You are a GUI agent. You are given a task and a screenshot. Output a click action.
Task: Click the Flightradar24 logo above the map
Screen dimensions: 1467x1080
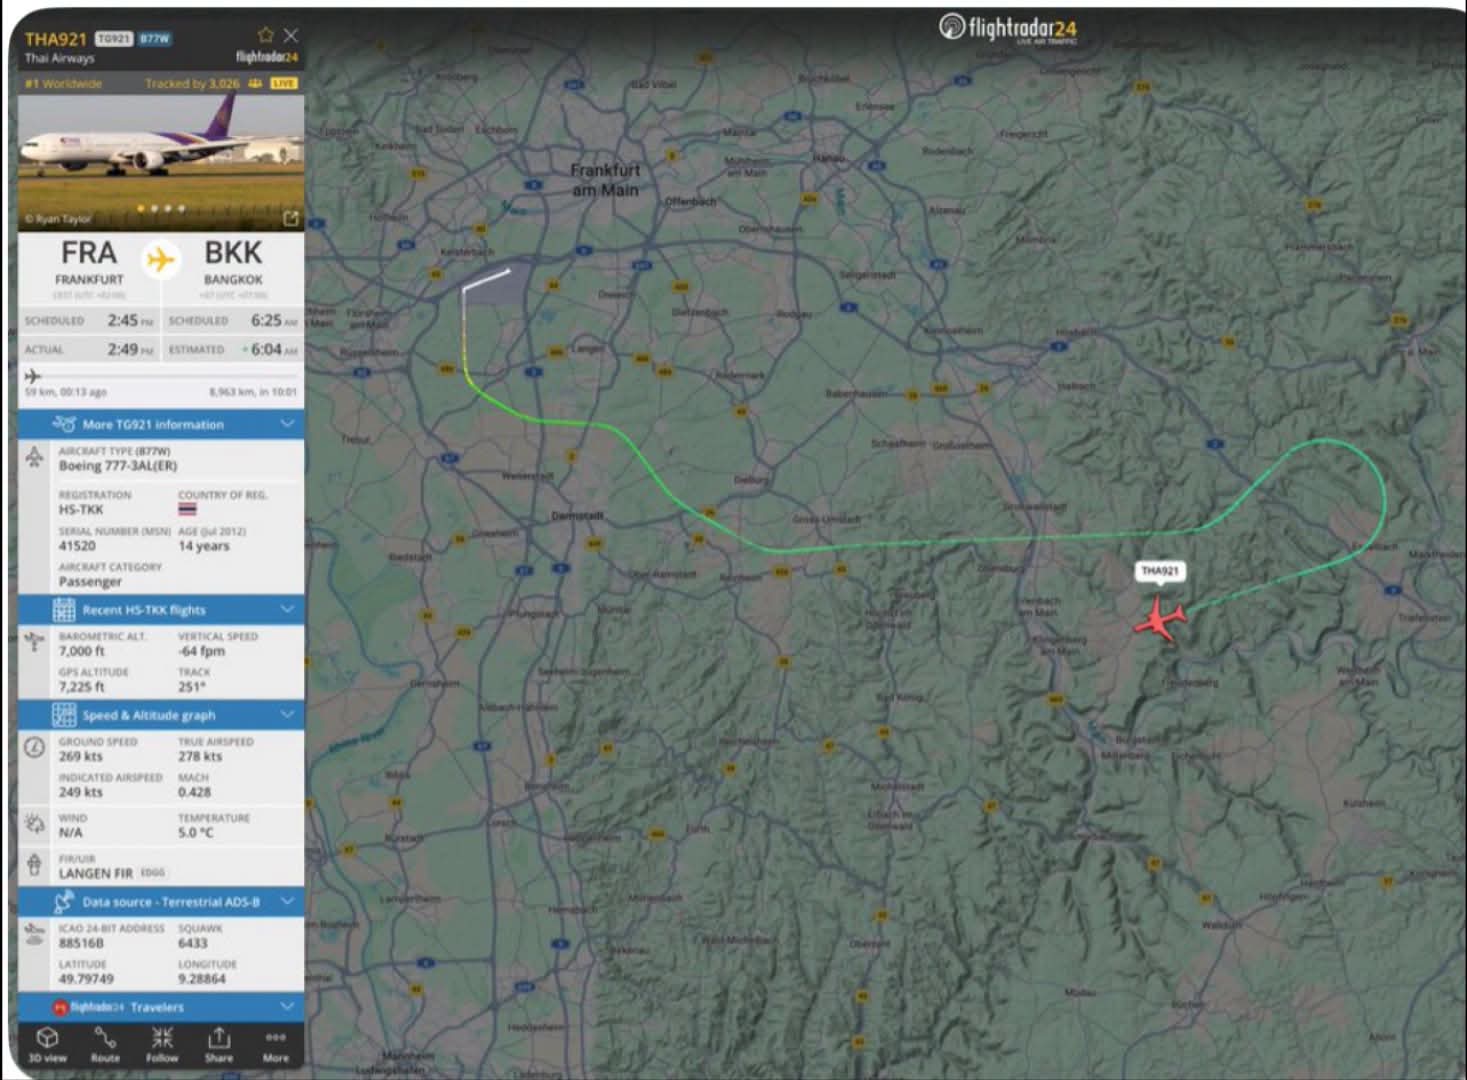1008,29
